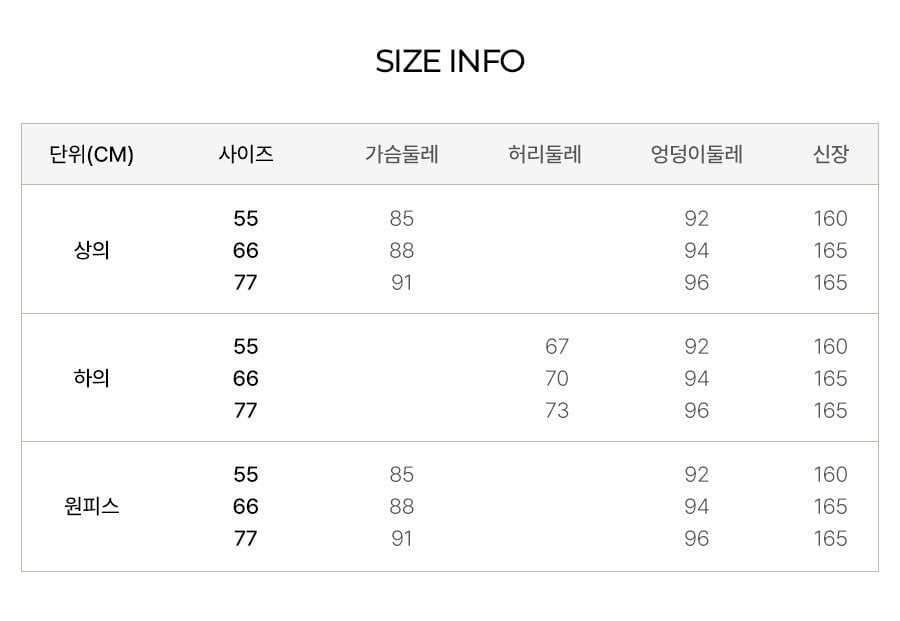Select the 가슴둘레 column header

(x=402, y=154)
